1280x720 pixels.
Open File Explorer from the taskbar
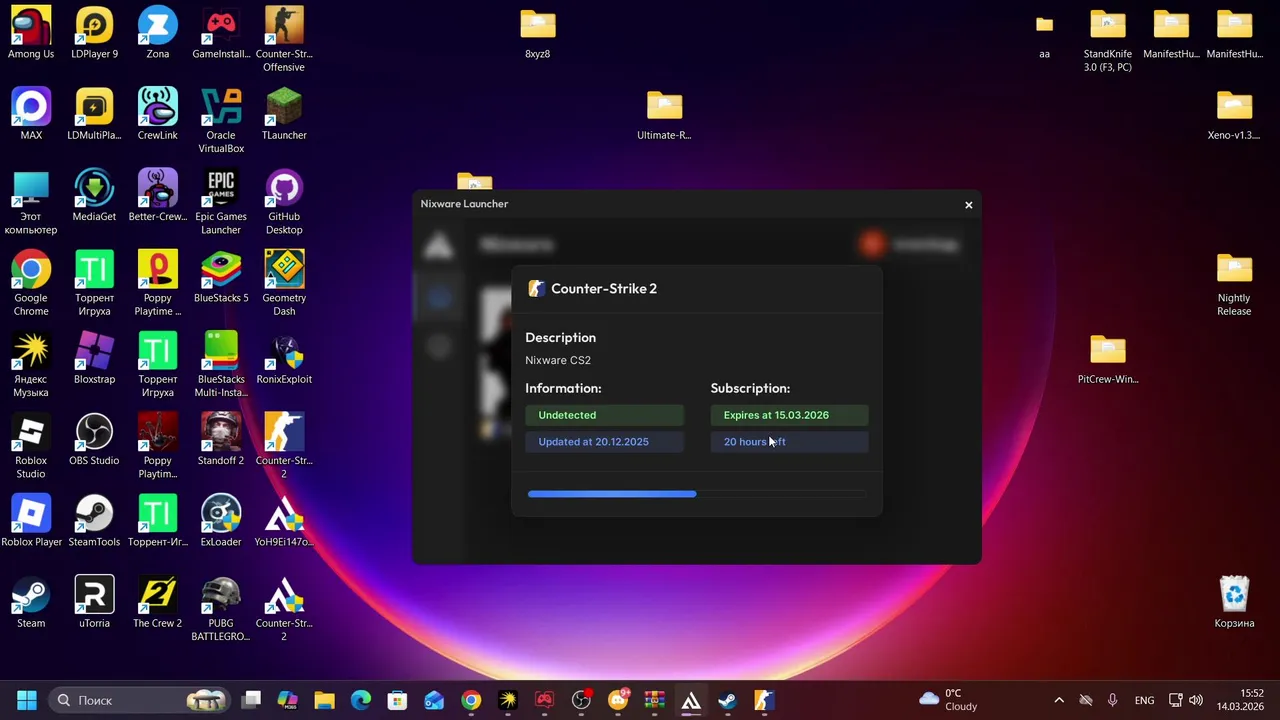click(x=324, y=700)
